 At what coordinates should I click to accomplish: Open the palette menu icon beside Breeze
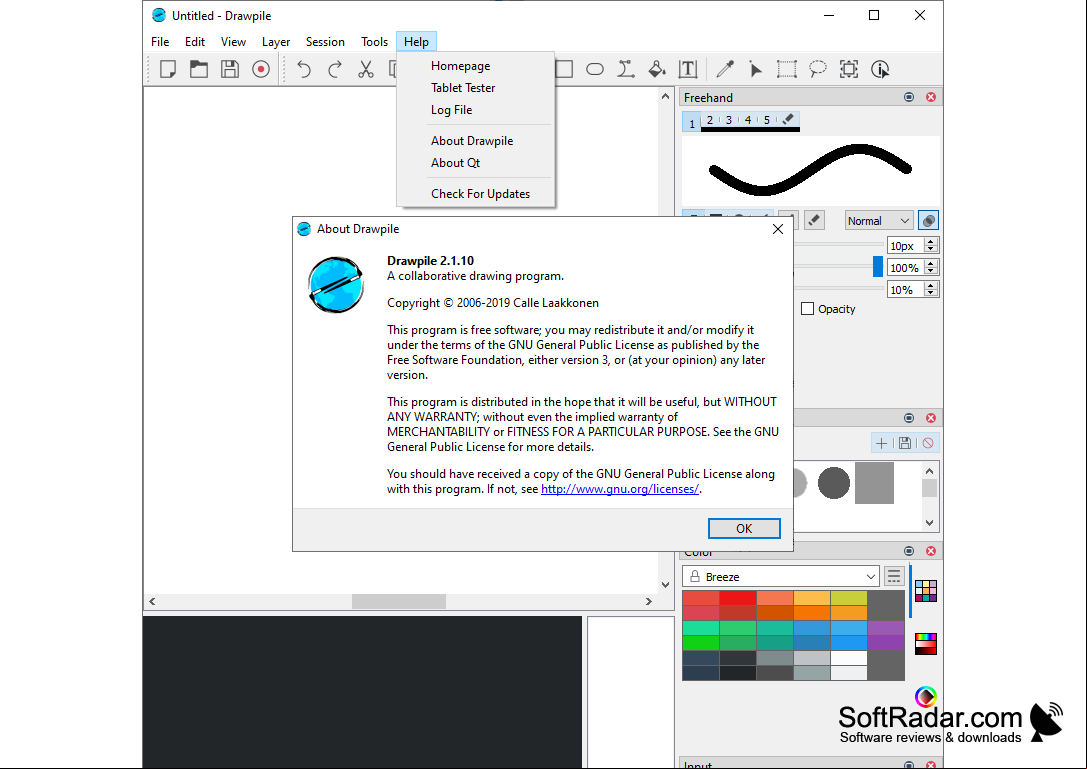pyautogui.click(x=894, y=576)
